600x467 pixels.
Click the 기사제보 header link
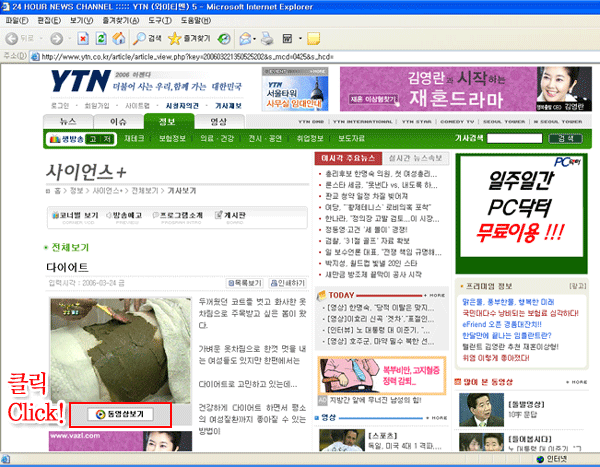[x=228, y=106]
